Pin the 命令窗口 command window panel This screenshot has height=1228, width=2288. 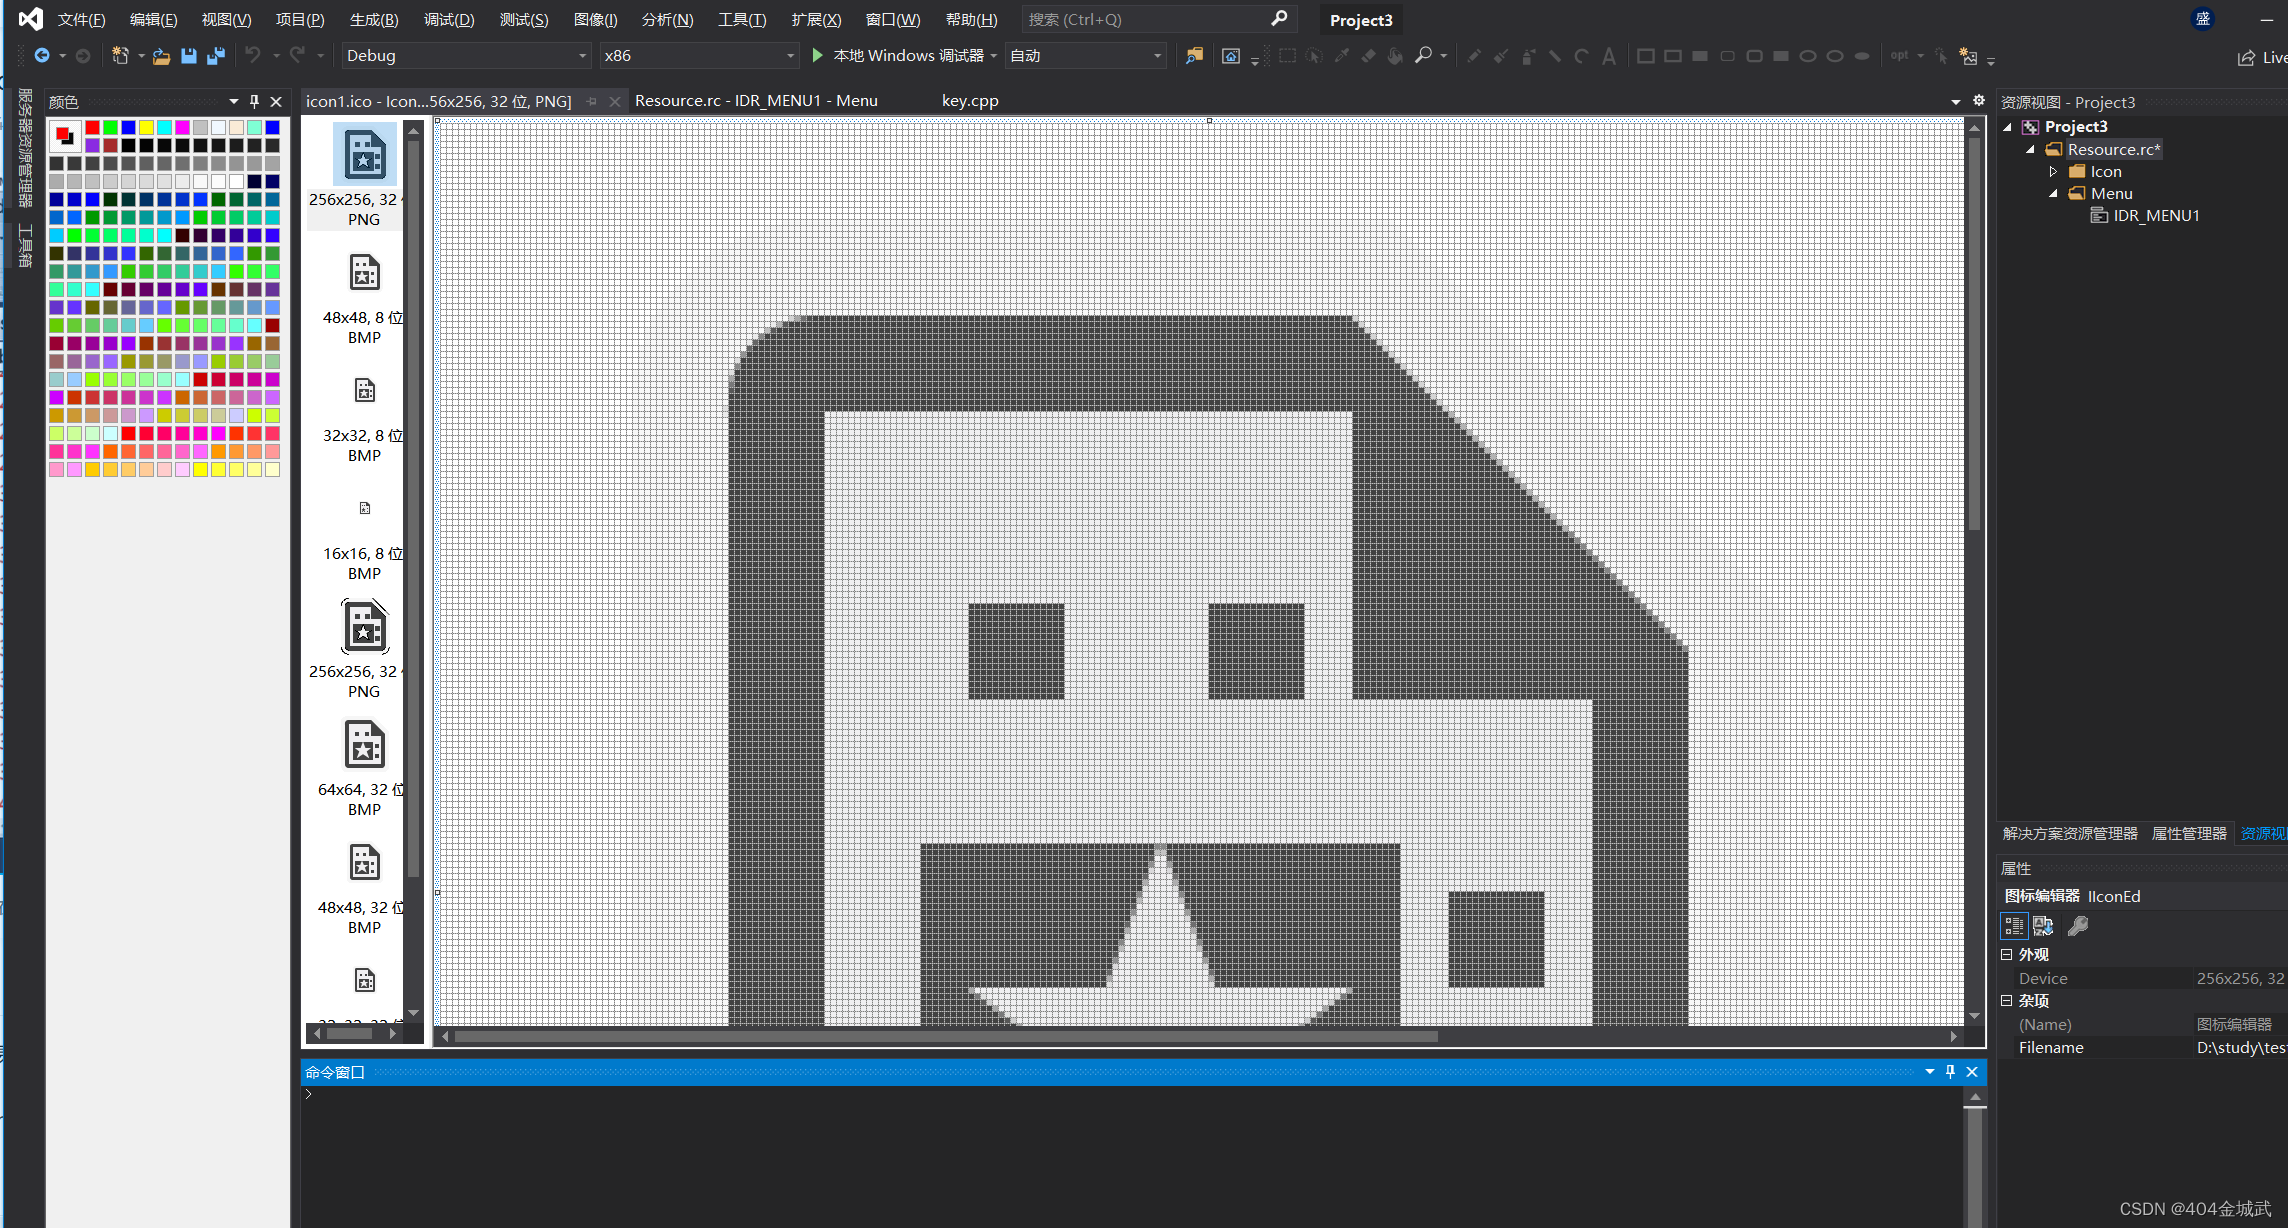[1950, 1072]
